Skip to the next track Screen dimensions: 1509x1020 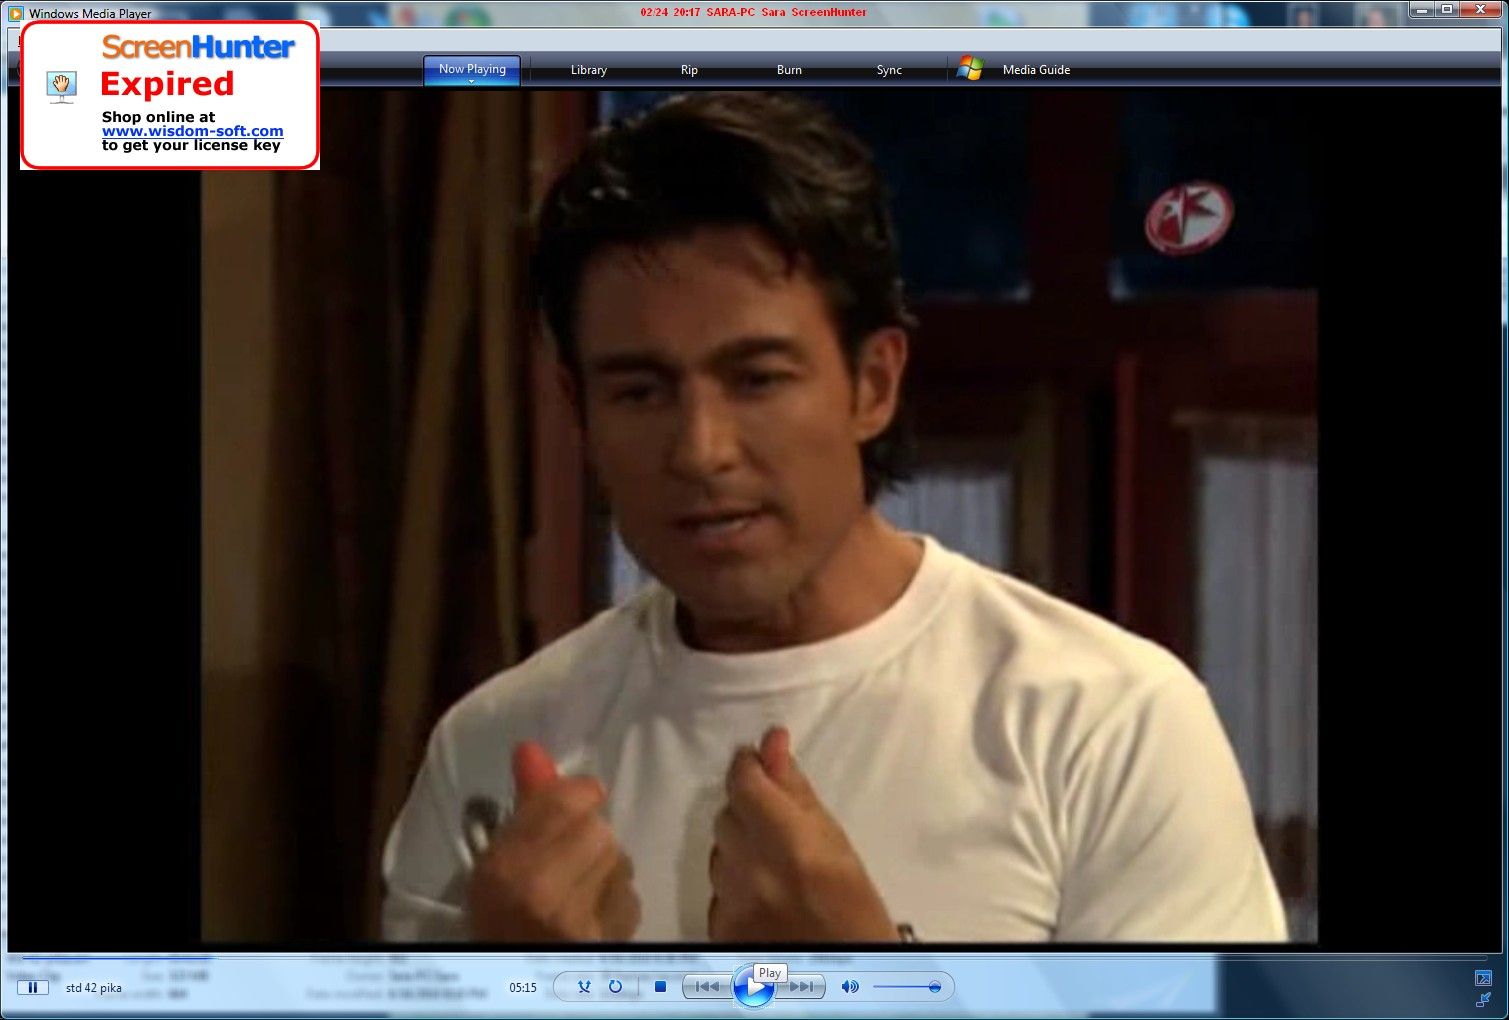pos(802,987)
